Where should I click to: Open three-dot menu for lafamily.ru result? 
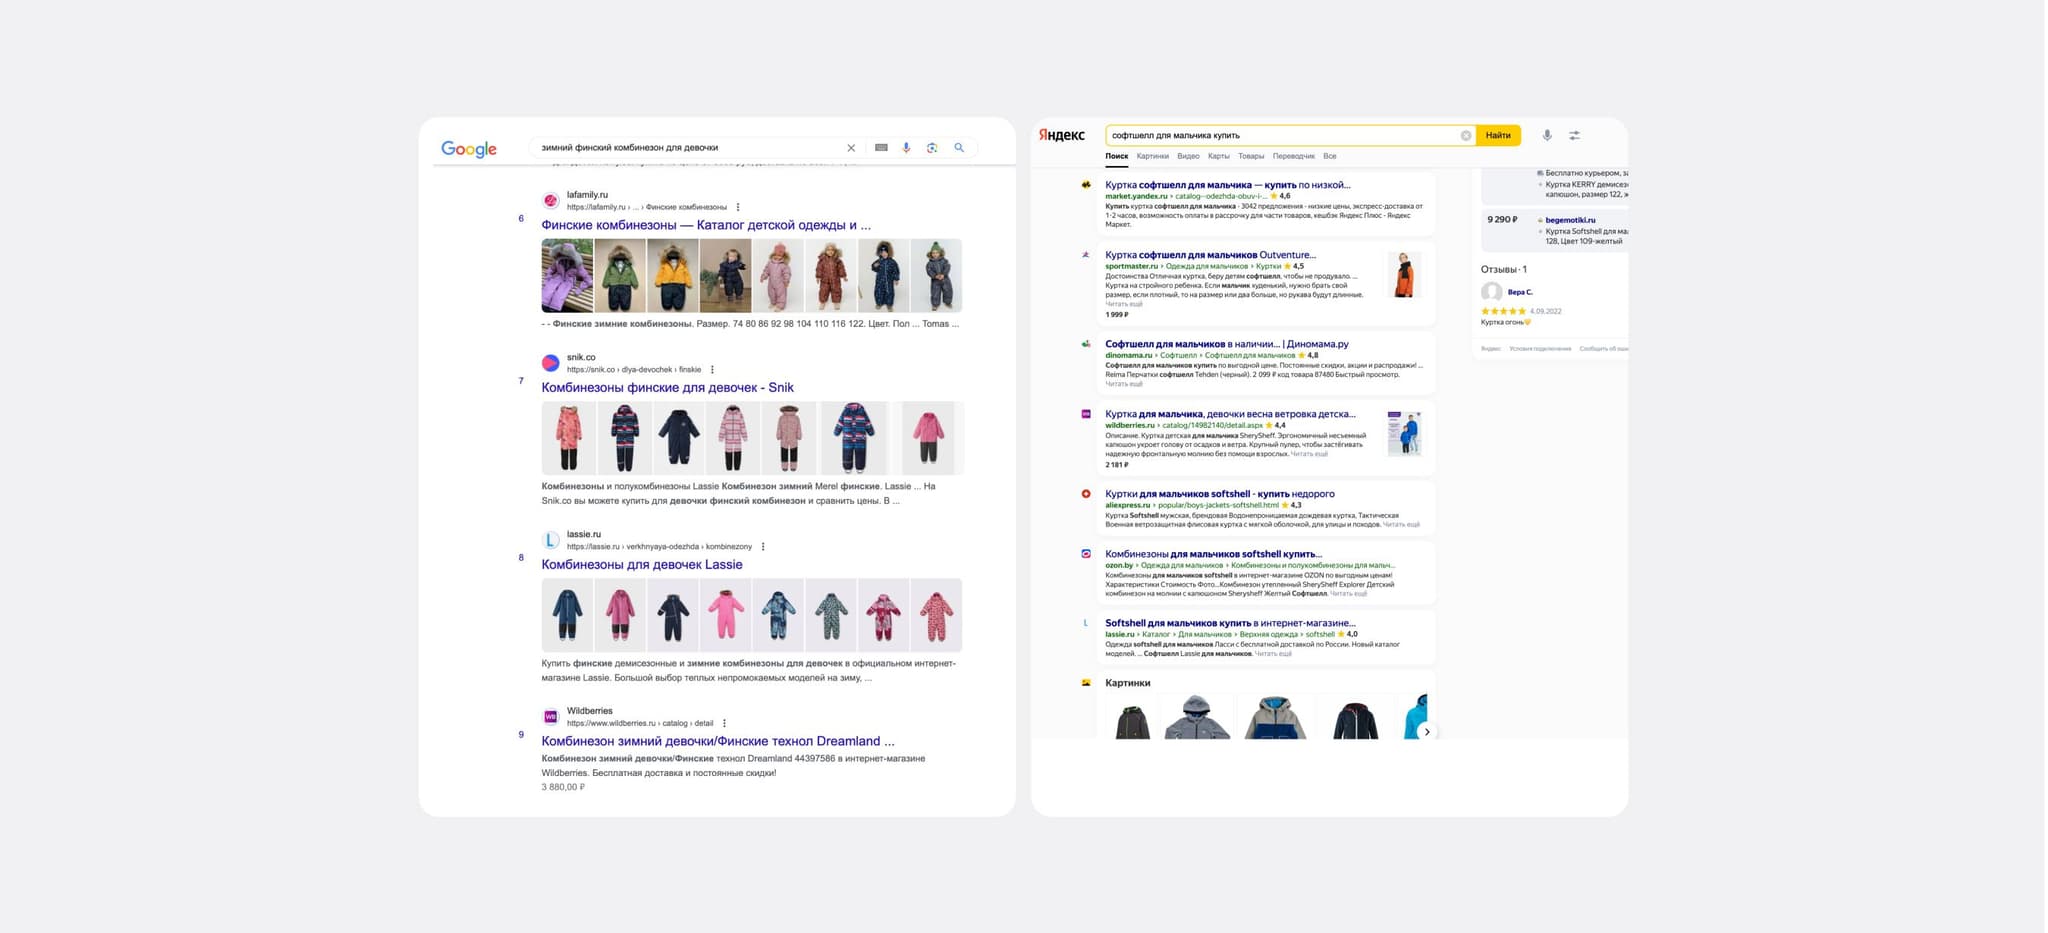tap(738, 208)
